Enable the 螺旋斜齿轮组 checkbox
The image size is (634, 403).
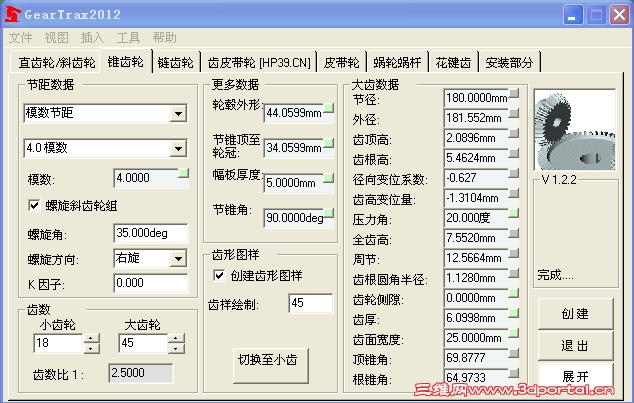coord(34,205)
